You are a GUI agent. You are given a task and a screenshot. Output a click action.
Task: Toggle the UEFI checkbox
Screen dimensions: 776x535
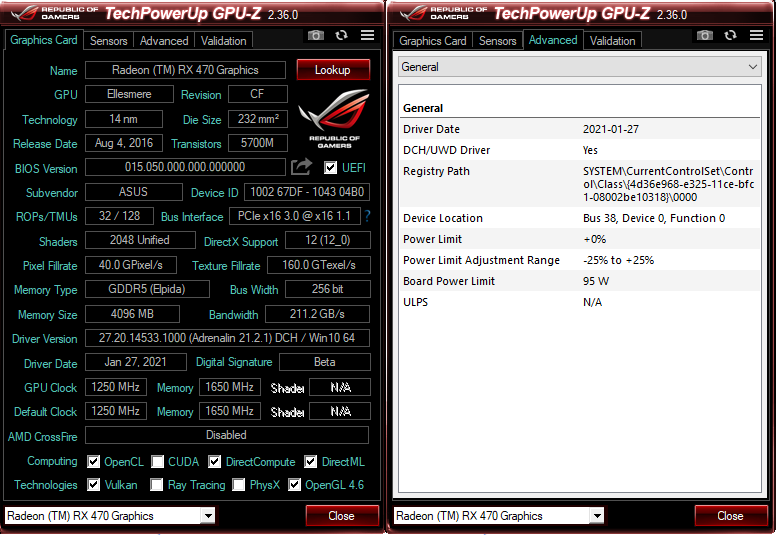pos(330,168)
